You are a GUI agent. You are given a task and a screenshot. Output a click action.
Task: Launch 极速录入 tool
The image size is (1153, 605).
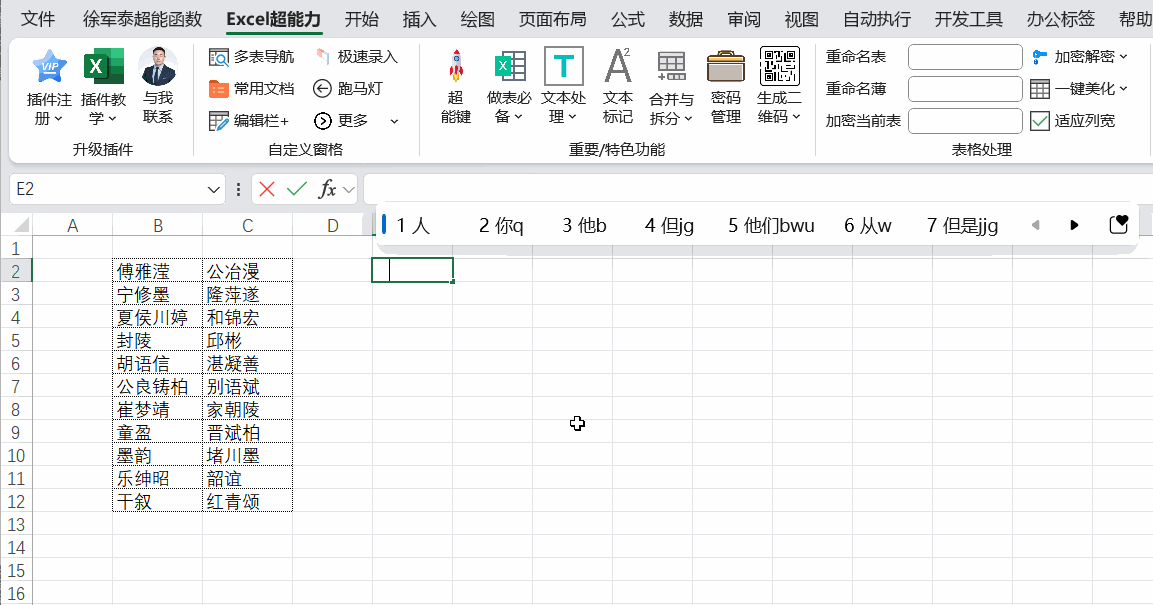click(356, 57)
